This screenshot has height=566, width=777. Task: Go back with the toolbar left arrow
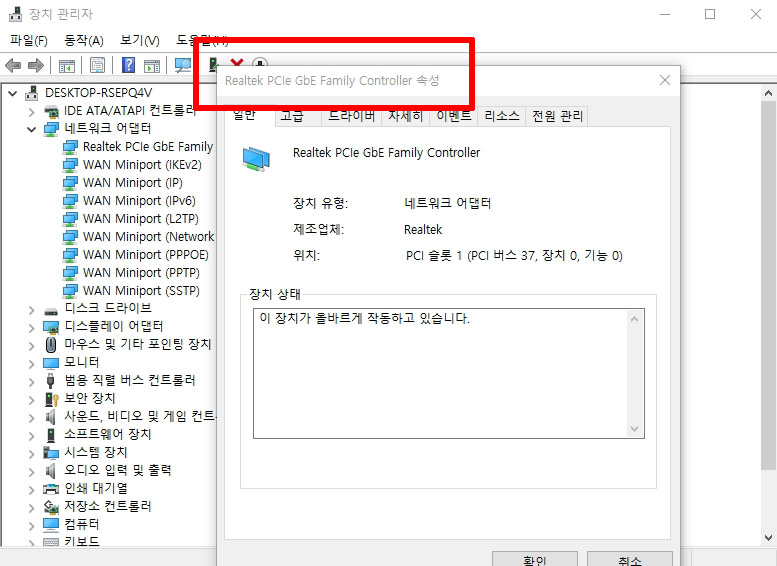12,65
